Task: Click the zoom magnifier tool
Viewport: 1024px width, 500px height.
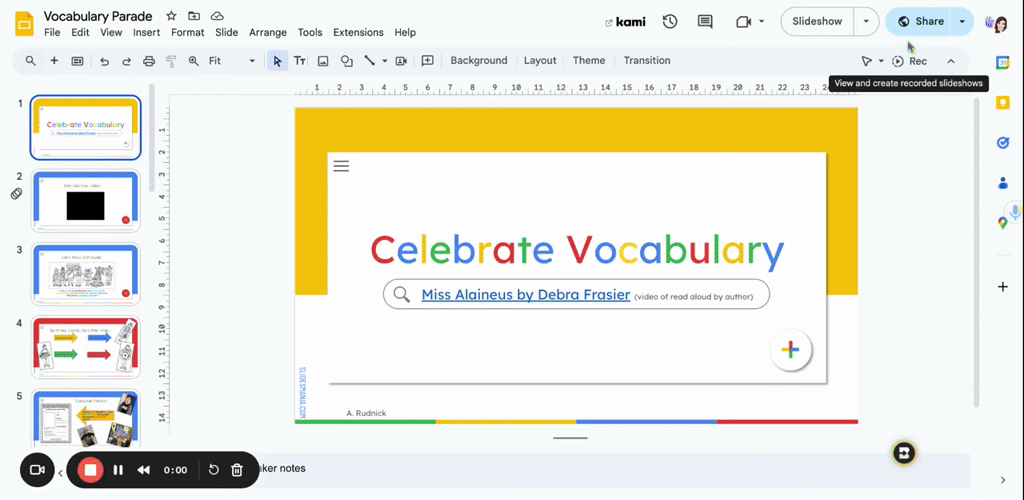Action: [193, 61]
